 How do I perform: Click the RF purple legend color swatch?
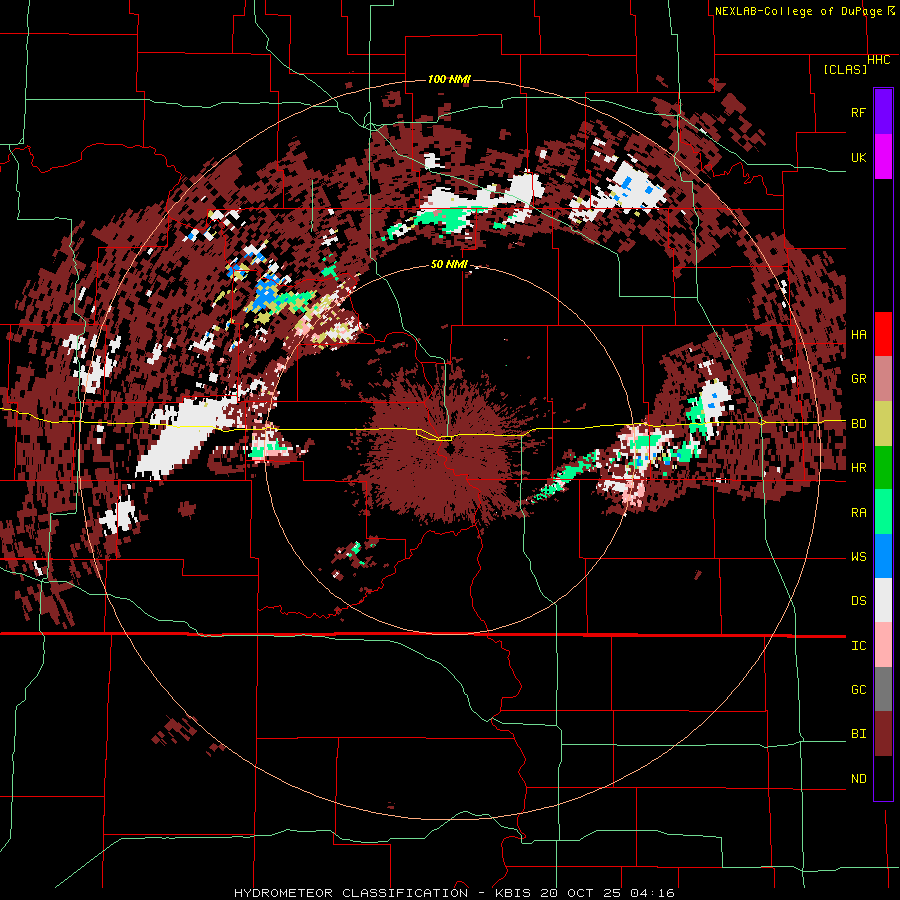tap(883, 111)
